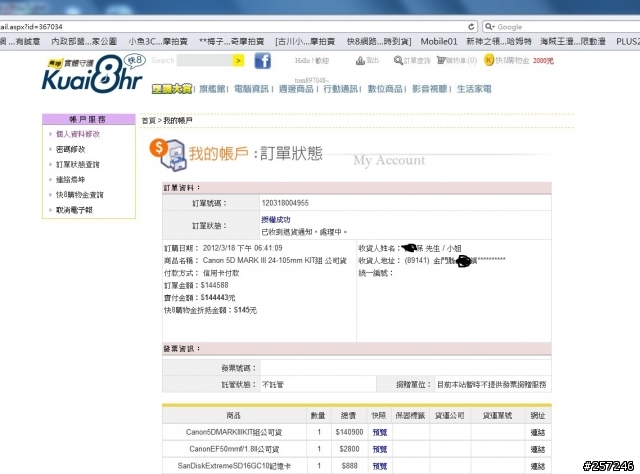
Task: Open 新神之領 bookmark in bookmarks bar
Action: [x=499, y=41]
